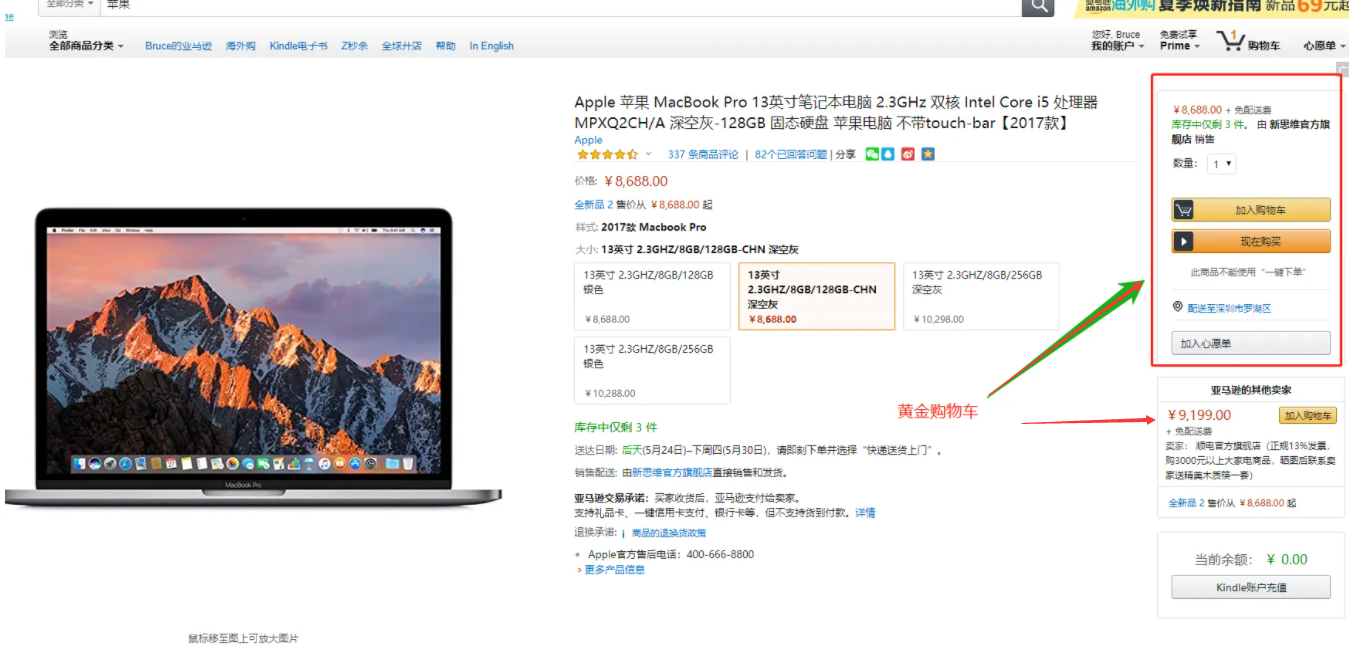Open the search category dropdown

(x=70, y=5)
